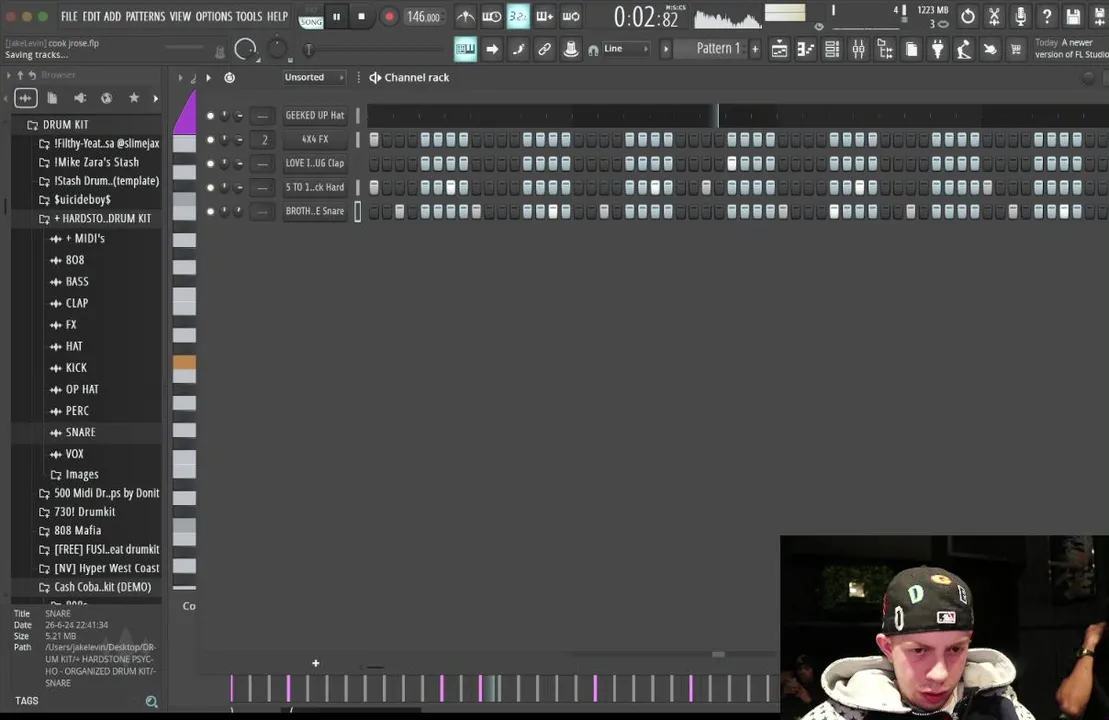
Task: Open the project picker pages icon
Action: (x=912, y=49)
